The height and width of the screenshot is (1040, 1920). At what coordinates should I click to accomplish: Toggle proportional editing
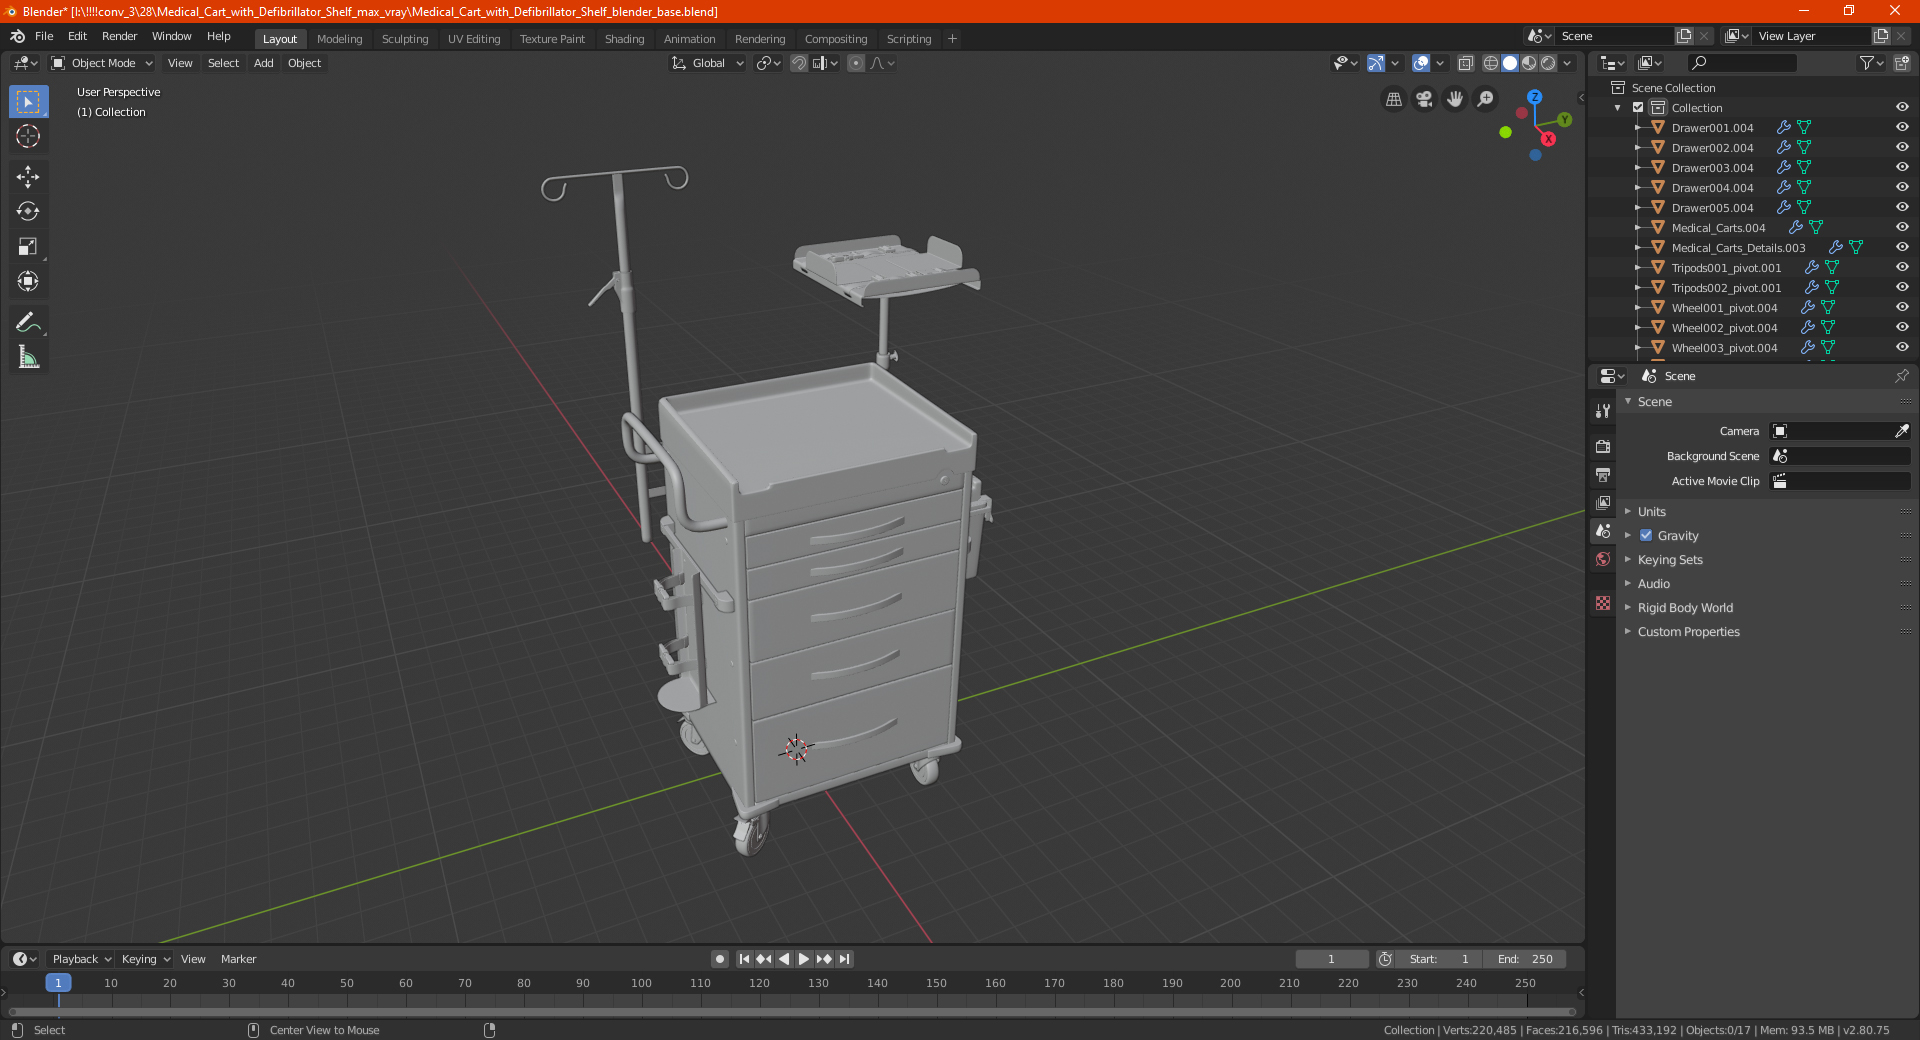(856, 63)
